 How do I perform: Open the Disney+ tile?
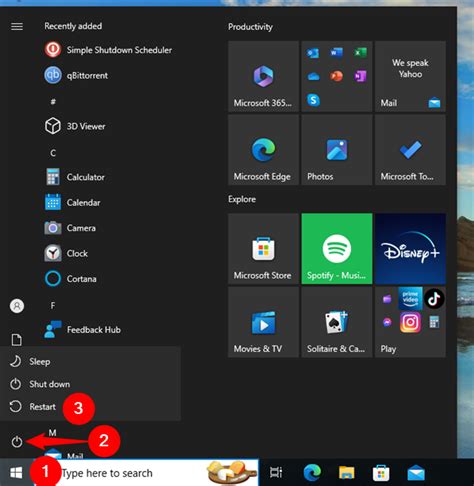pos(410,249)
